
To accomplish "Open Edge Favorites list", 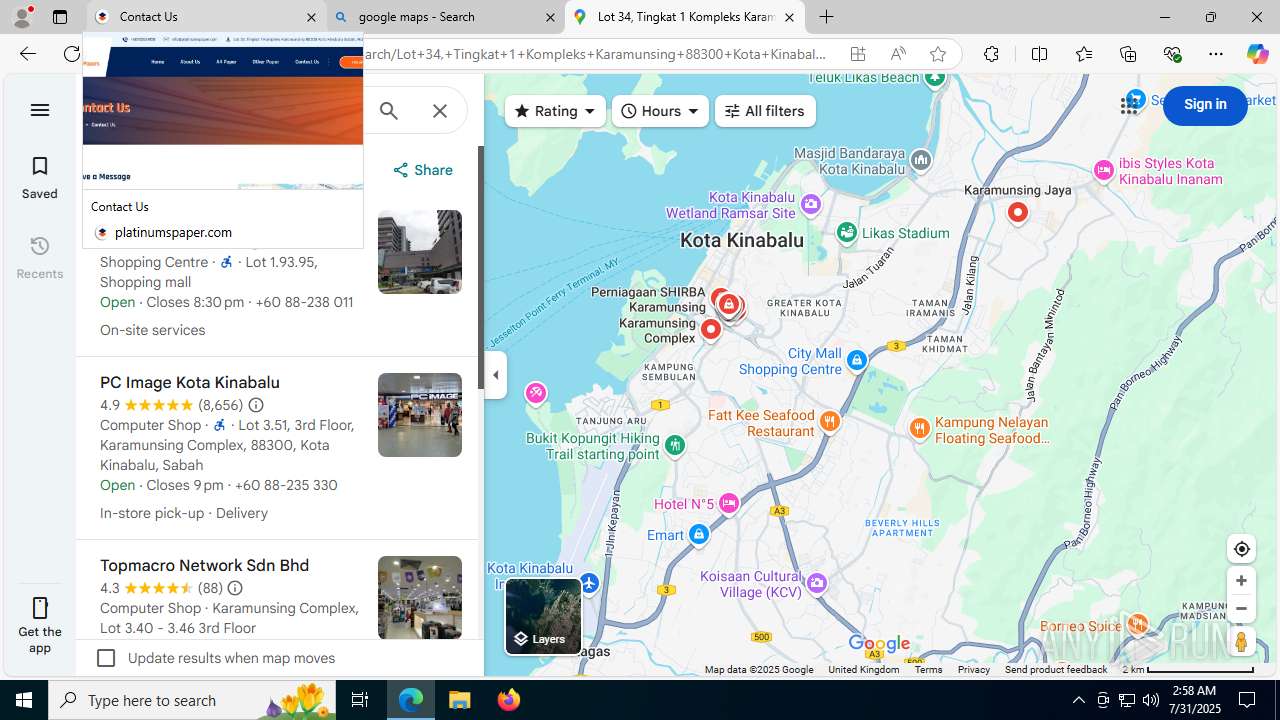I will [1083, 54].
